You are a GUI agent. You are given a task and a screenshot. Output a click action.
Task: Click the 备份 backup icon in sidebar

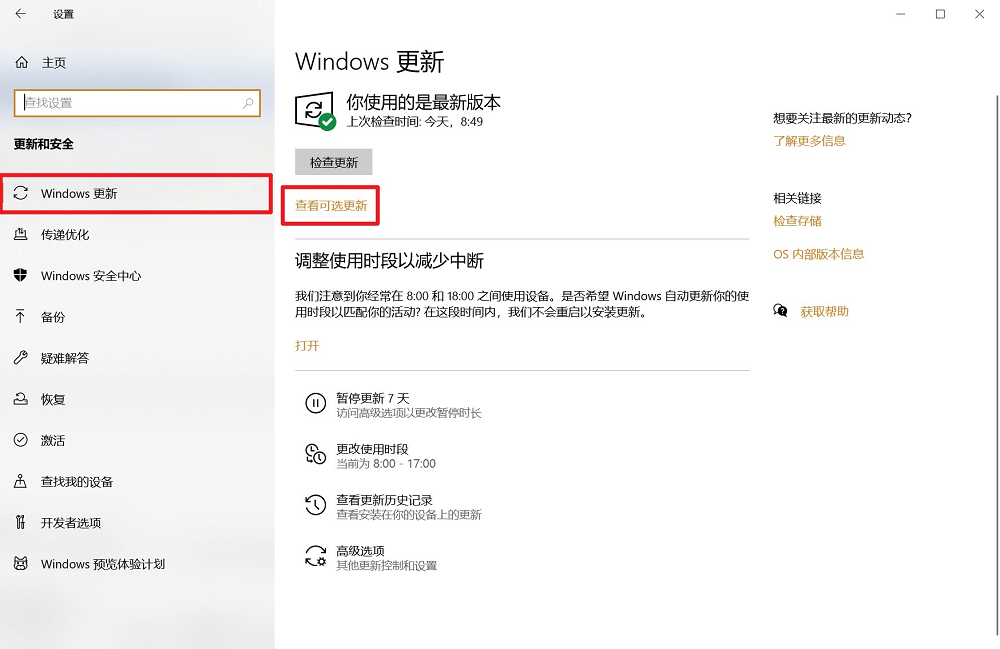point(22,317)
